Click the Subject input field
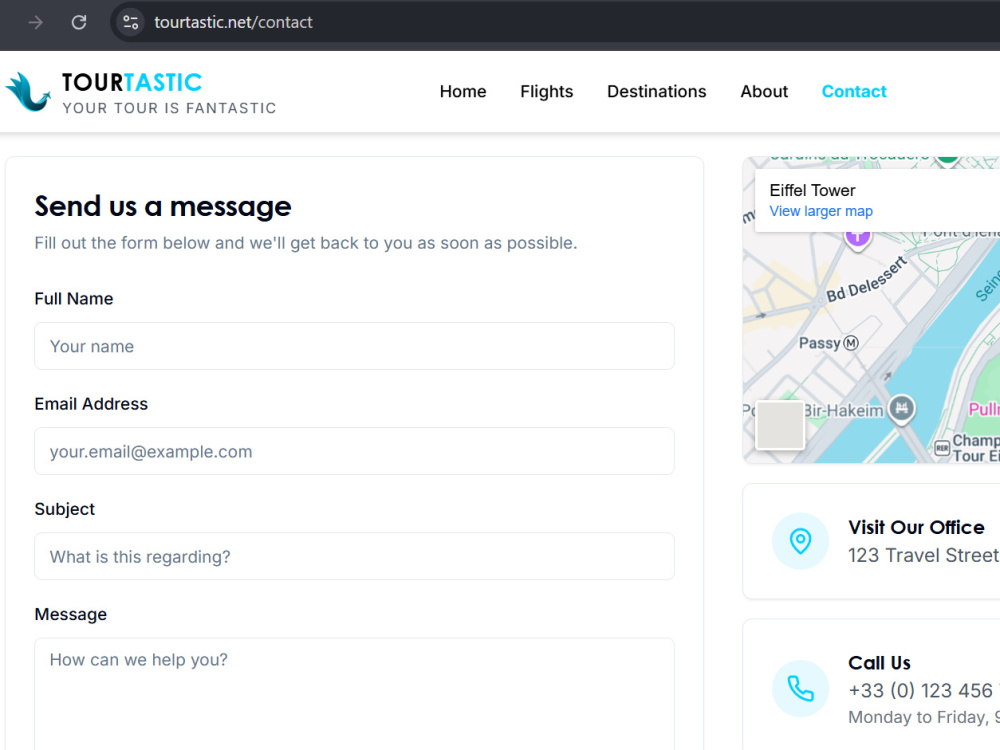The height and width of the screenshot is (750, 1000). 355,557
